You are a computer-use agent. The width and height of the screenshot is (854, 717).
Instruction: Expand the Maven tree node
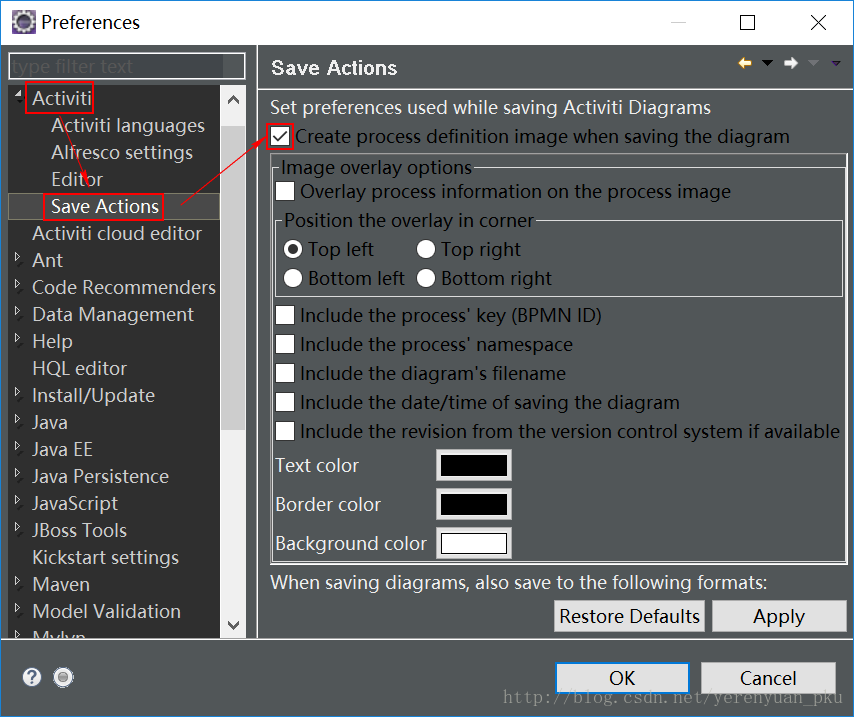click(x=18, y=581)
